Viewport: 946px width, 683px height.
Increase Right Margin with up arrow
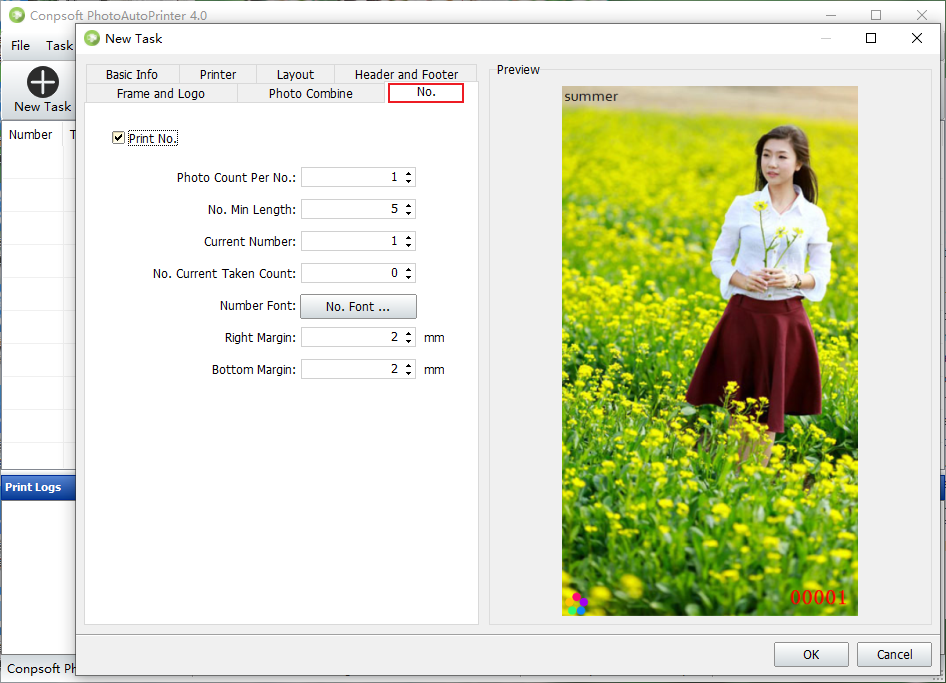(x=408, y=333)
